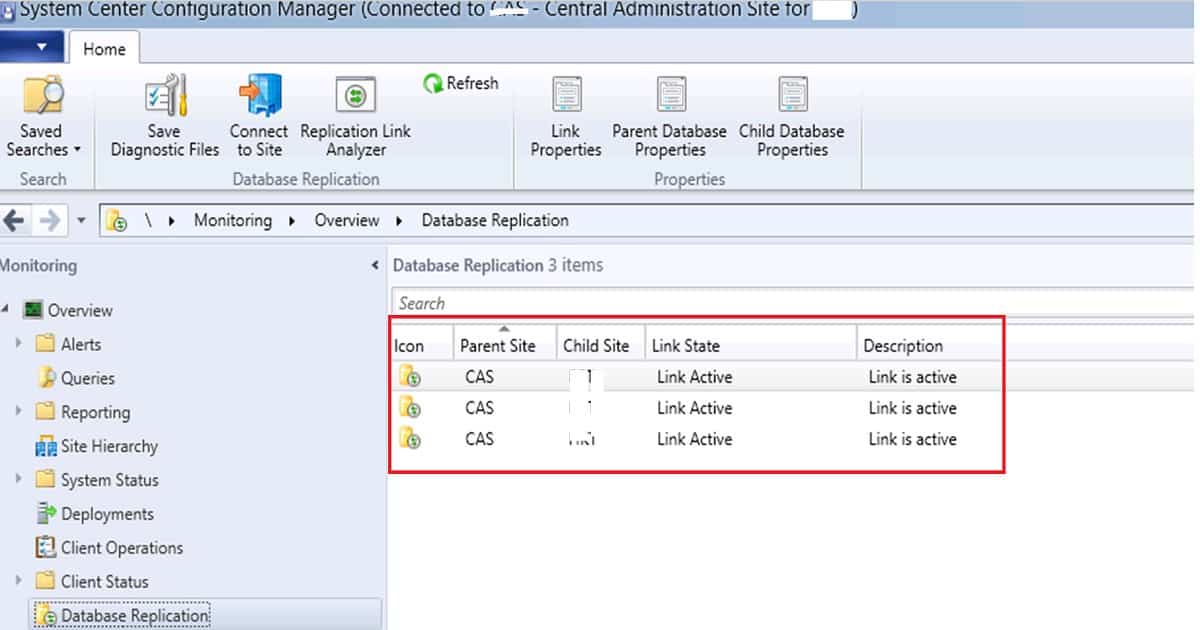This screenshot has width=1200, height=630.
Task: Collapse the Overview tree node
Action: tap(6, 310)
